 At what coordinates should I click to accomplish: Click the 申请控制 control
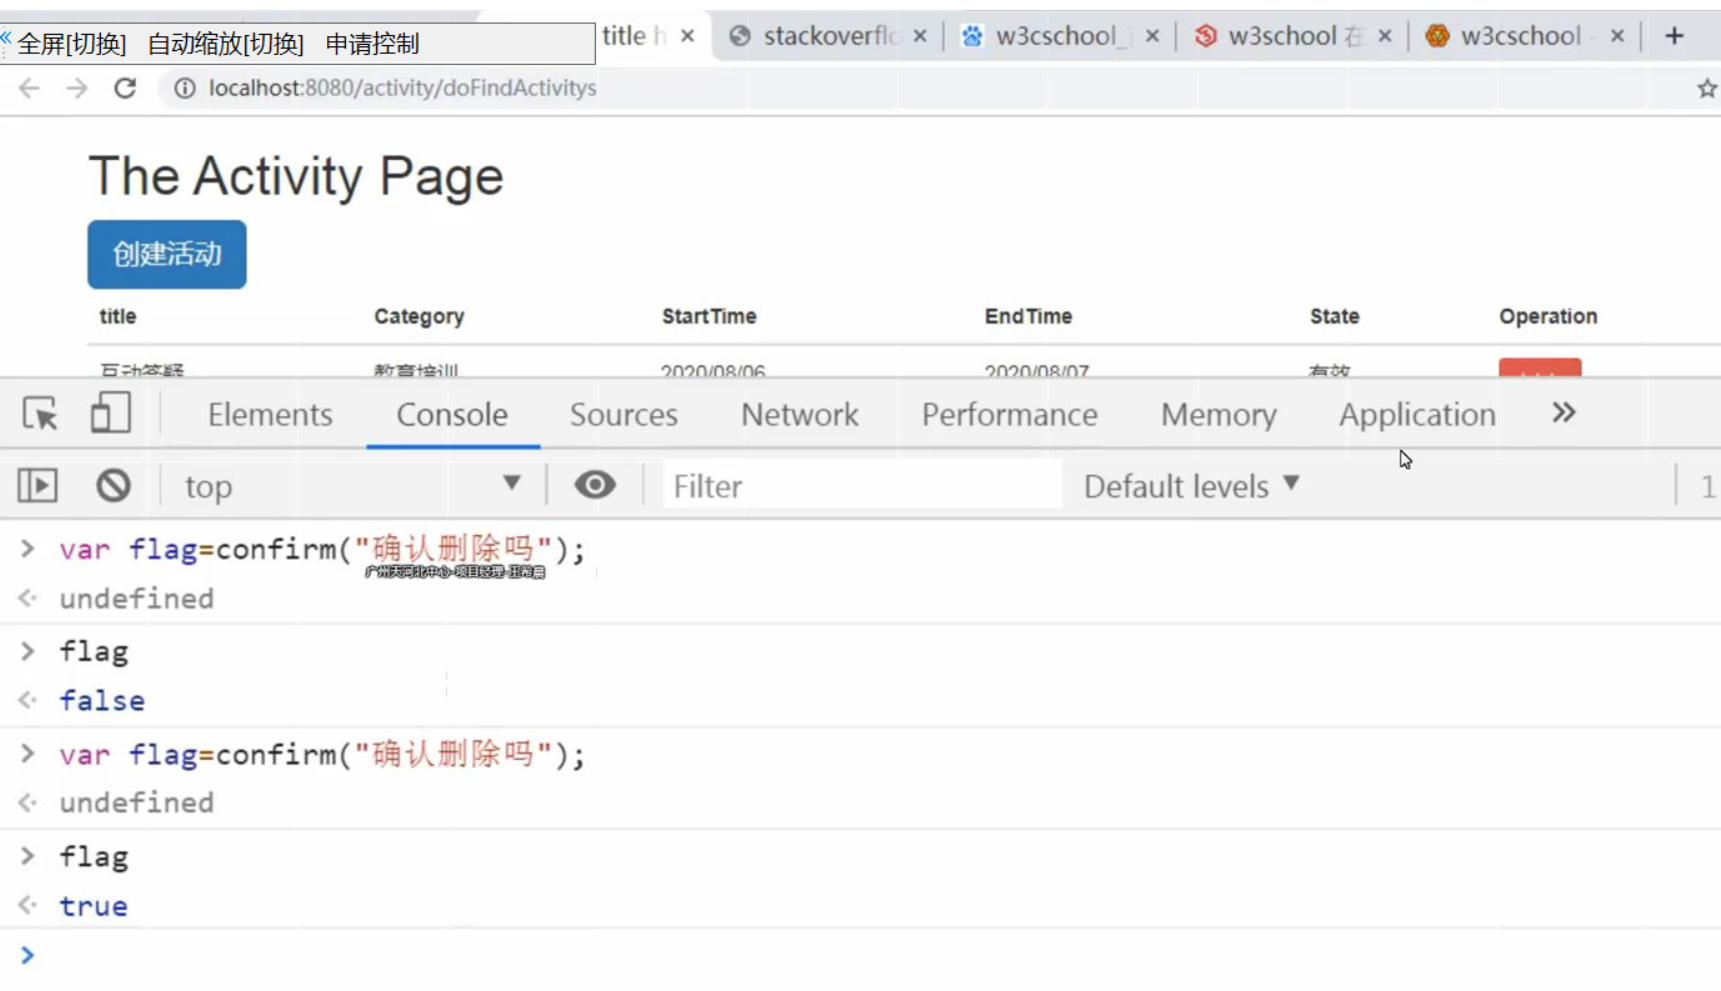(x=372, y=44)
